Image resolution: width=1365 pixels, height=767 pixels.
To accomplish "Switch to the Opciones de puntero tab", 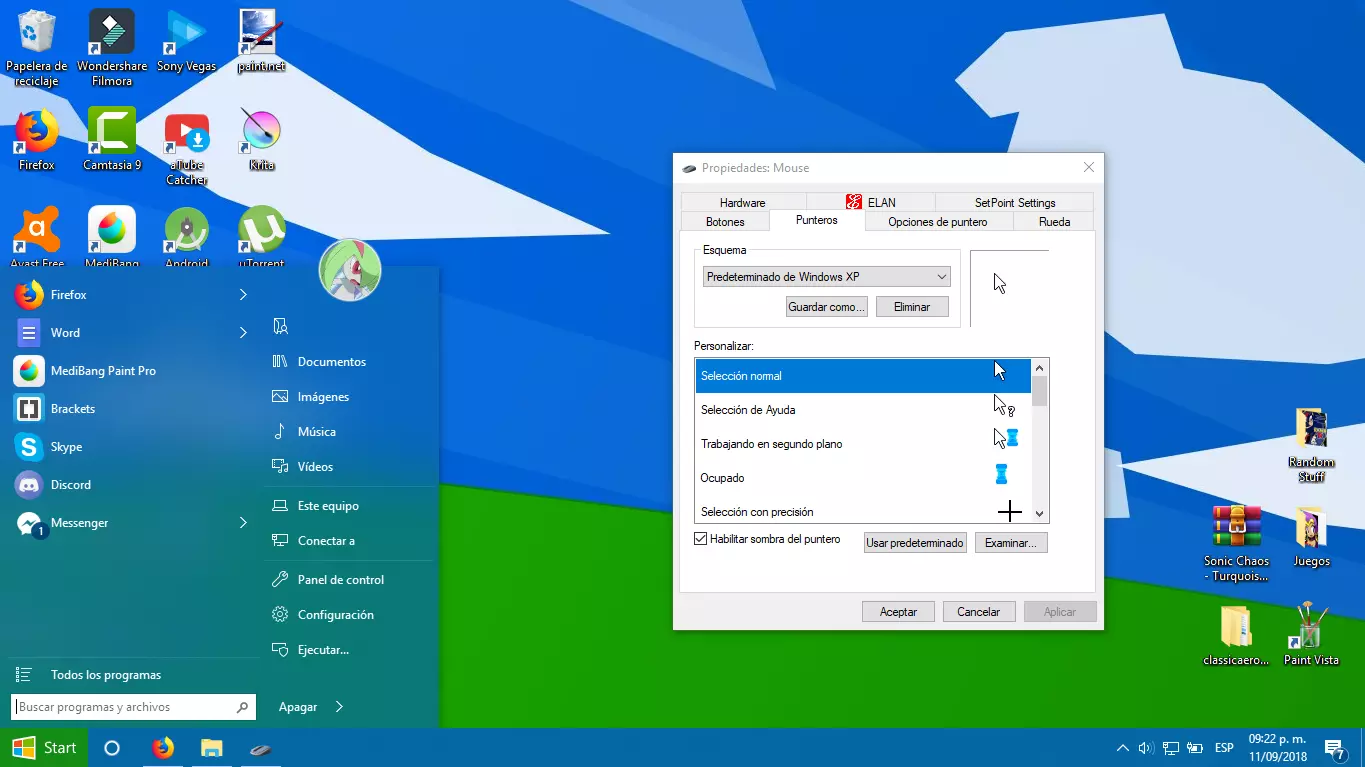I will 937,222.
